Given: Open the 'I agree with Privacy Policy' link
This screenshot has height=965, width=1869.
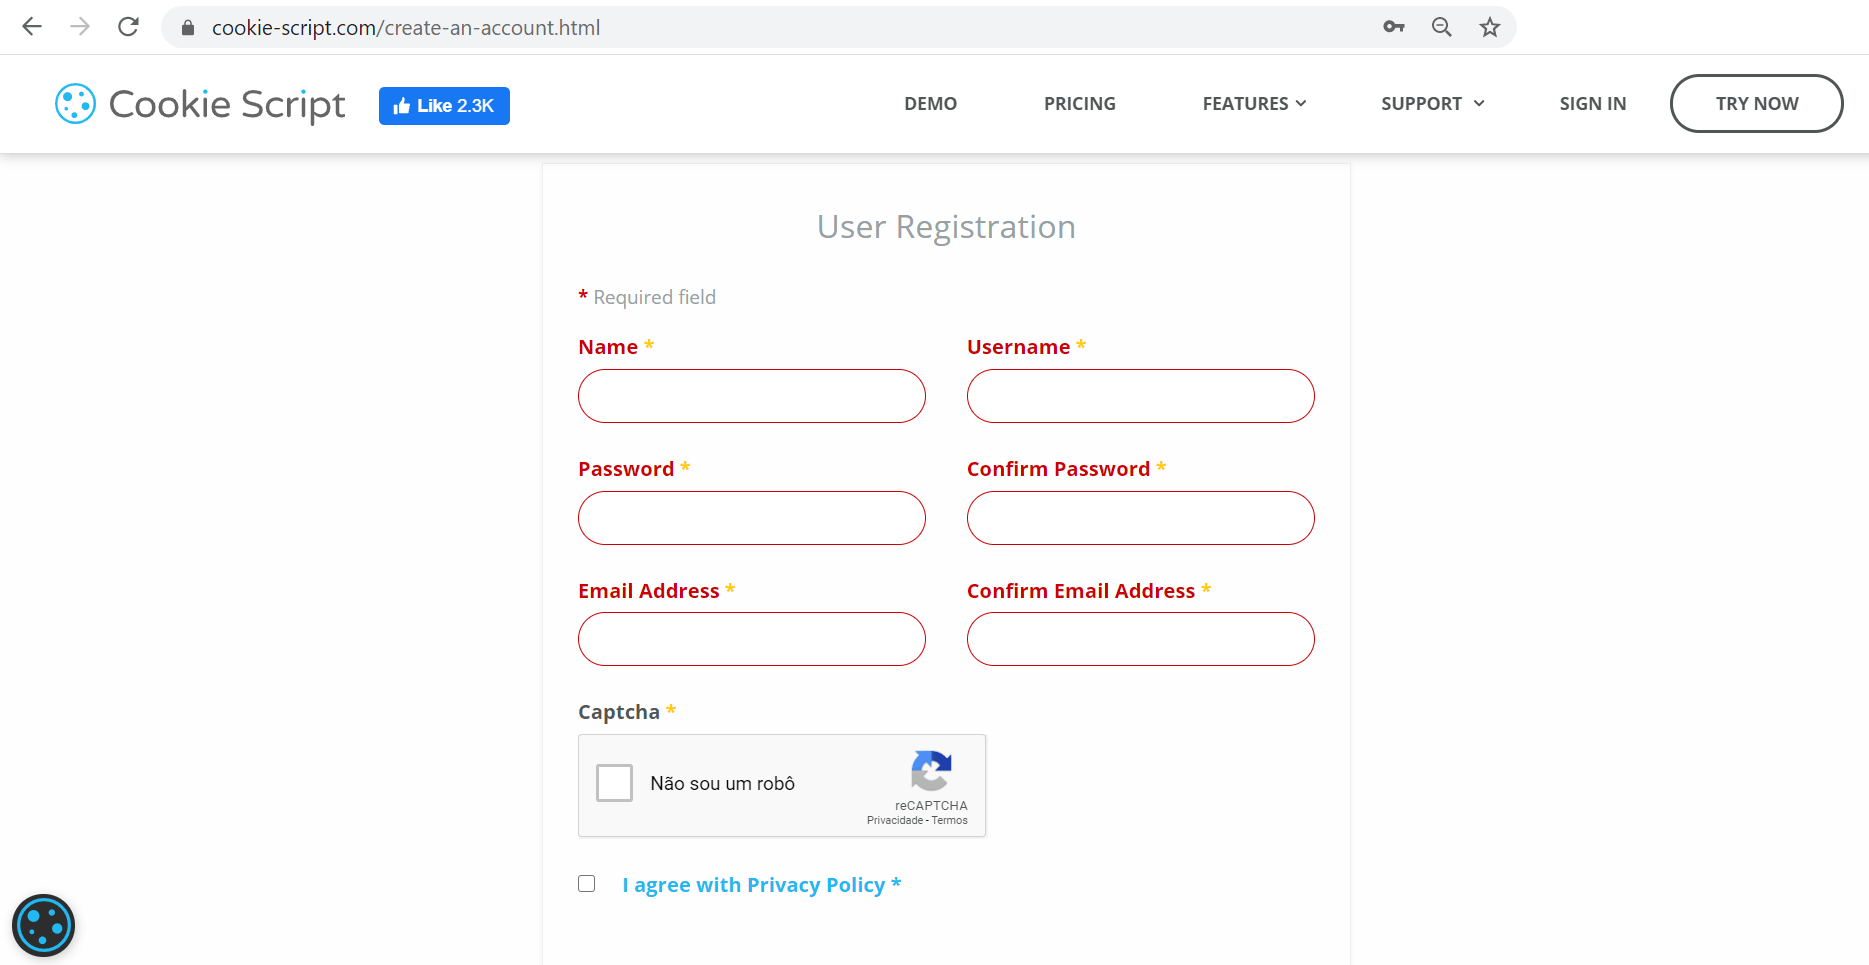Looking at the screenshot, I should (753, 885).
